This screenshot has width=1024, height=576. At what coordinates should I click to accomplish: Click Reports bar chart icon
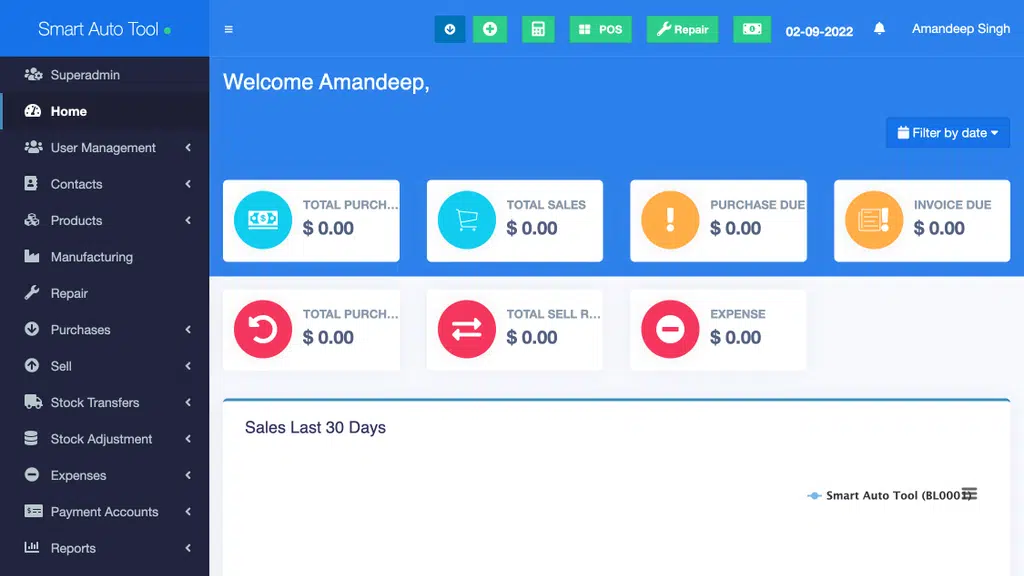31,547
